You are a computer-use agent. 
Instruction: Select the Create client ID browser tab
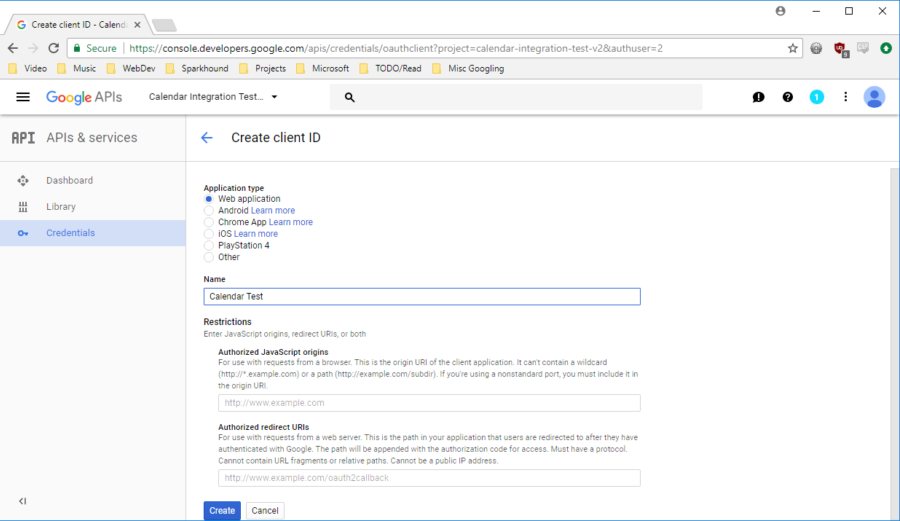coord(77,25)
